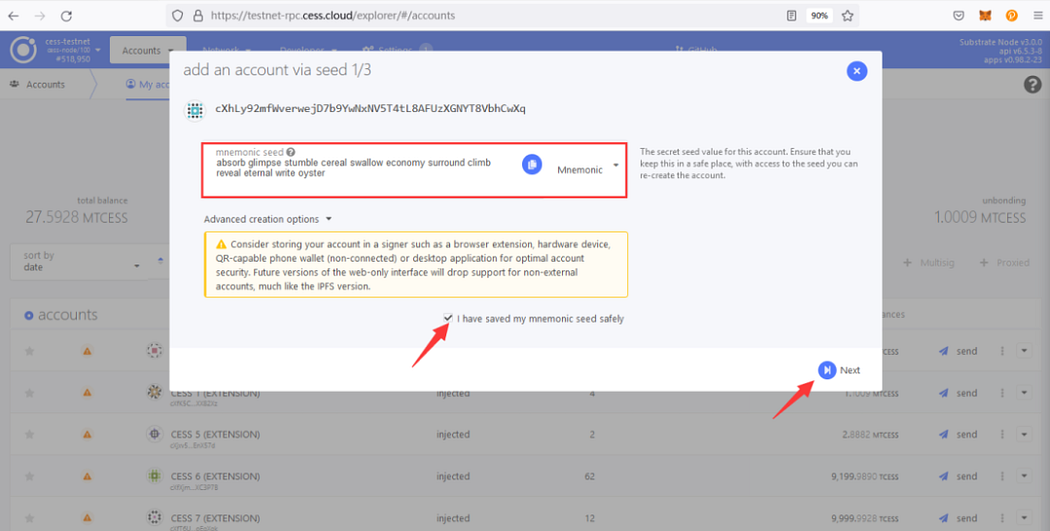Click the total balance 27.5928 MTCESS value
This screenshot has width=1050, height=531.
76,218
